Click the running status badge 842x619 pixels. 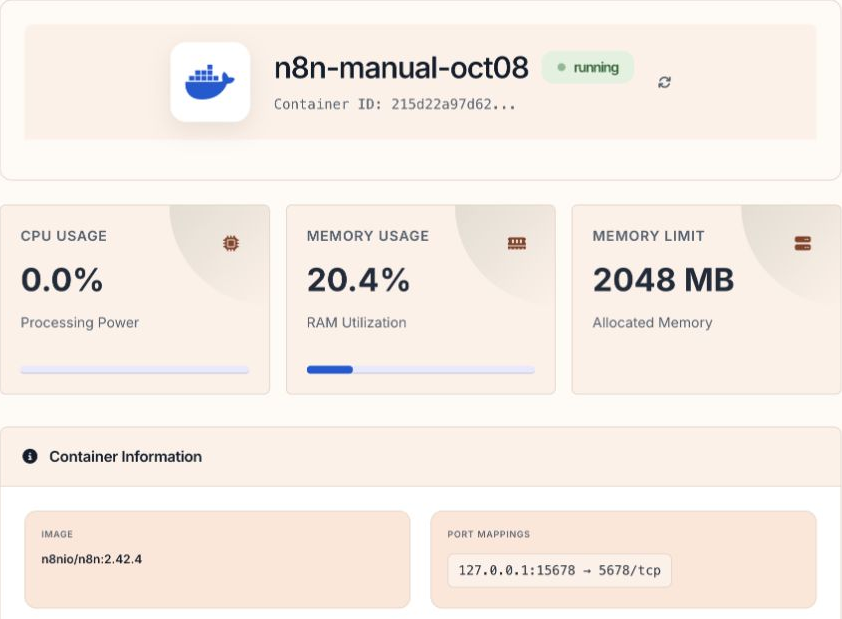pyautogui.click(x=587, y=68)
